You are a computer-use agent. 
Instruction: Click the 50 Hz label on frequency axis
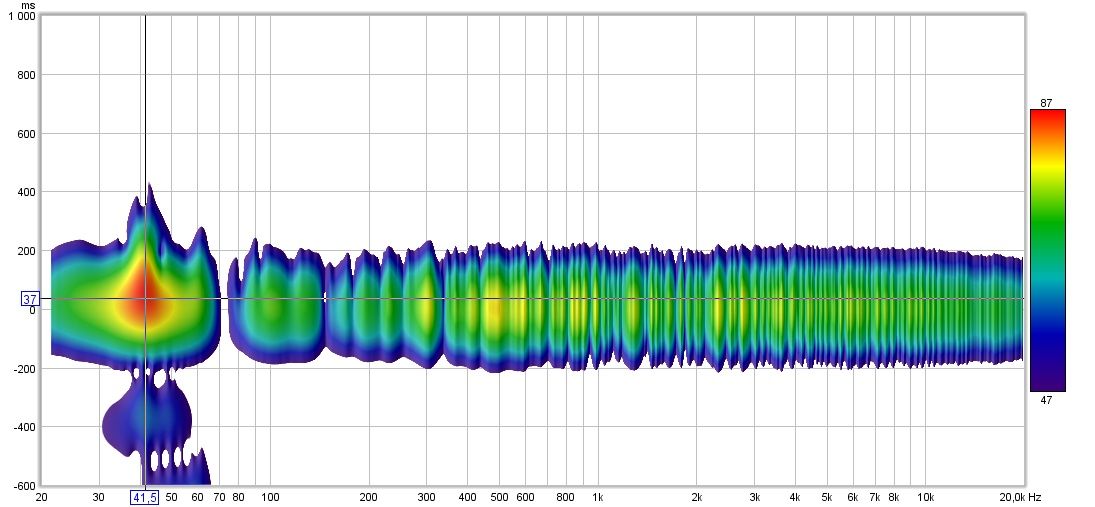tap(172, 497)
